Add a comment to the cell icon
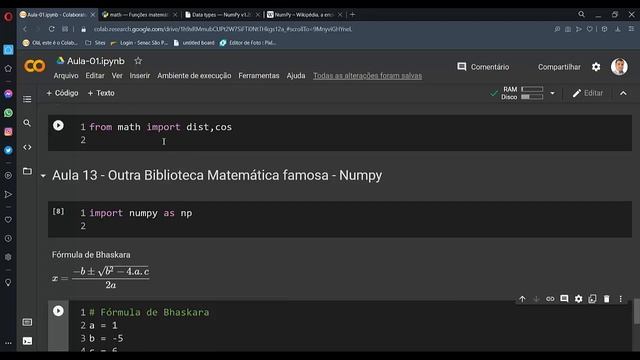 click(564, 299)
